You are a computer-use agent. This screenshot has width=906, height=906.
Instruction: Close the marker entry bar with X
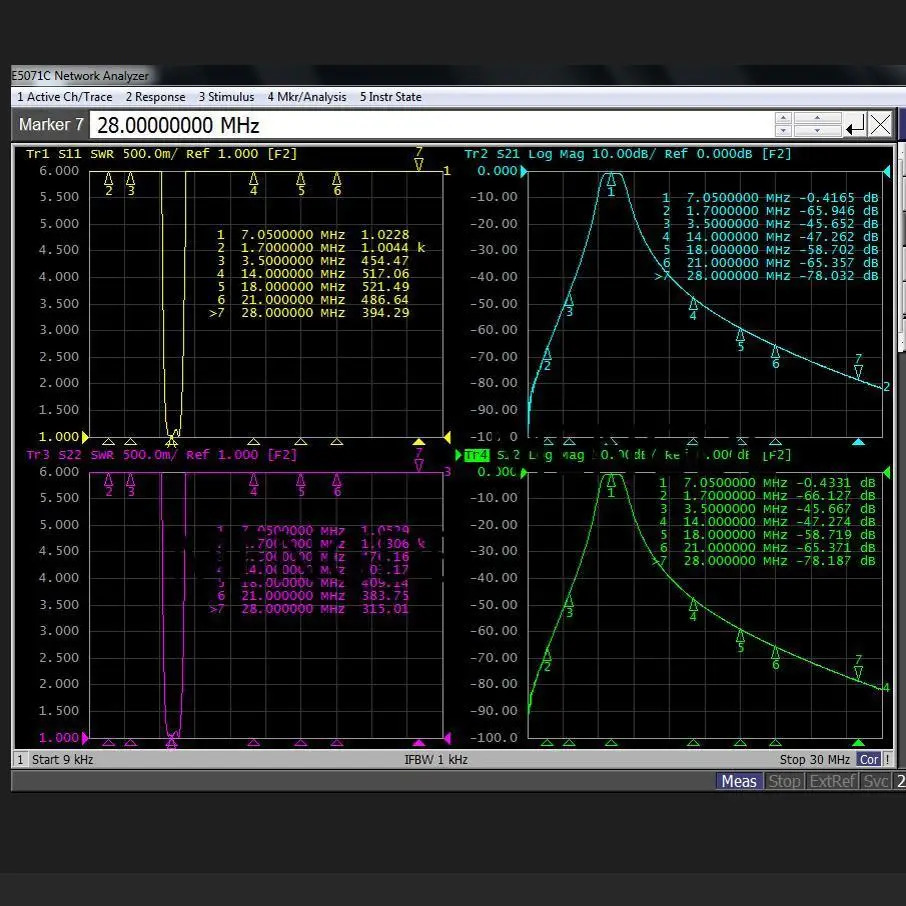[880, 125]
